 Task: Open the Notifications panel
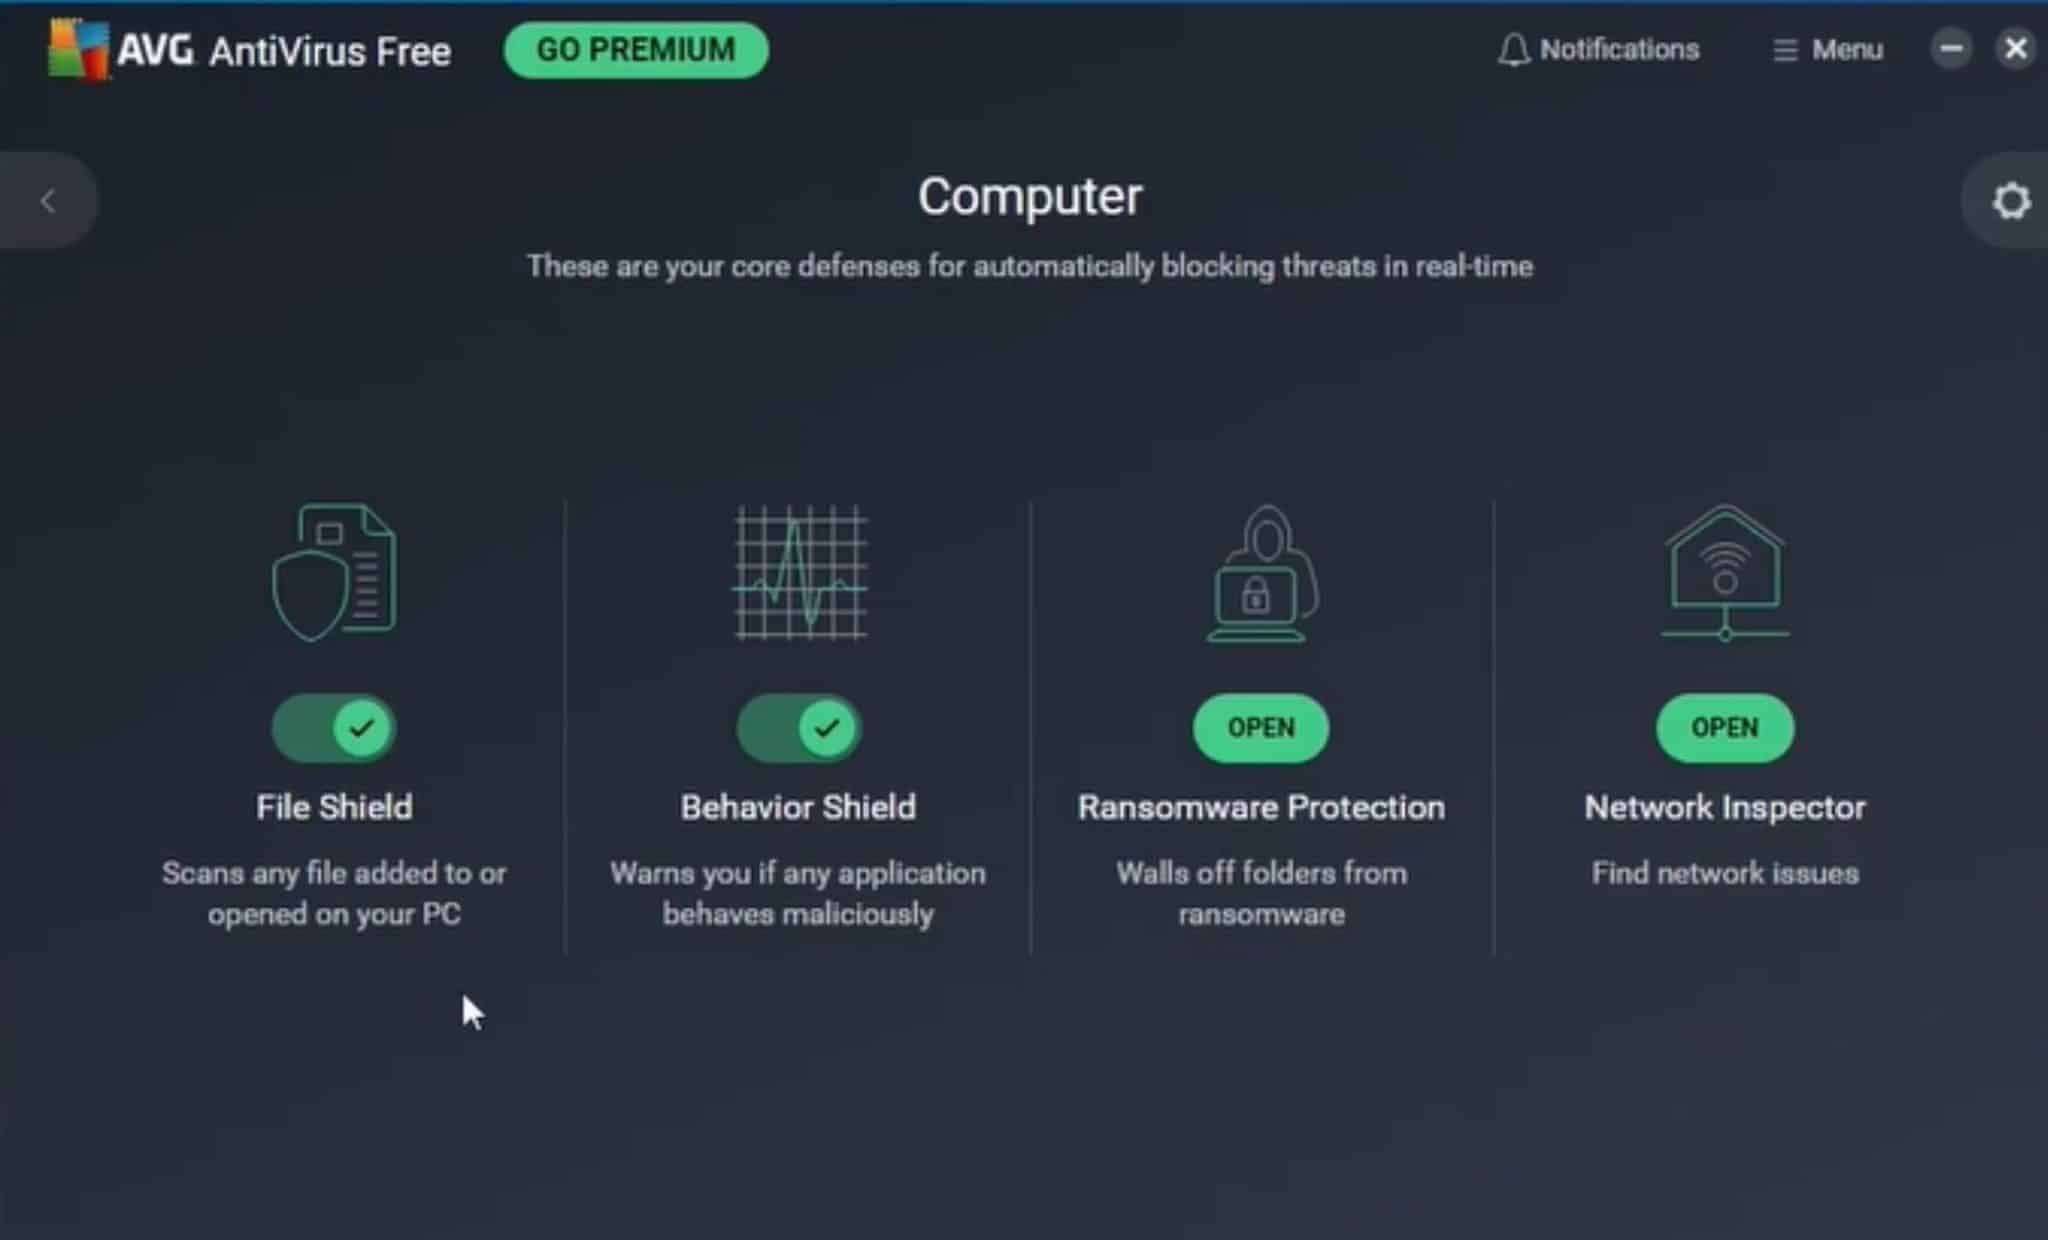click(1598, 50)
